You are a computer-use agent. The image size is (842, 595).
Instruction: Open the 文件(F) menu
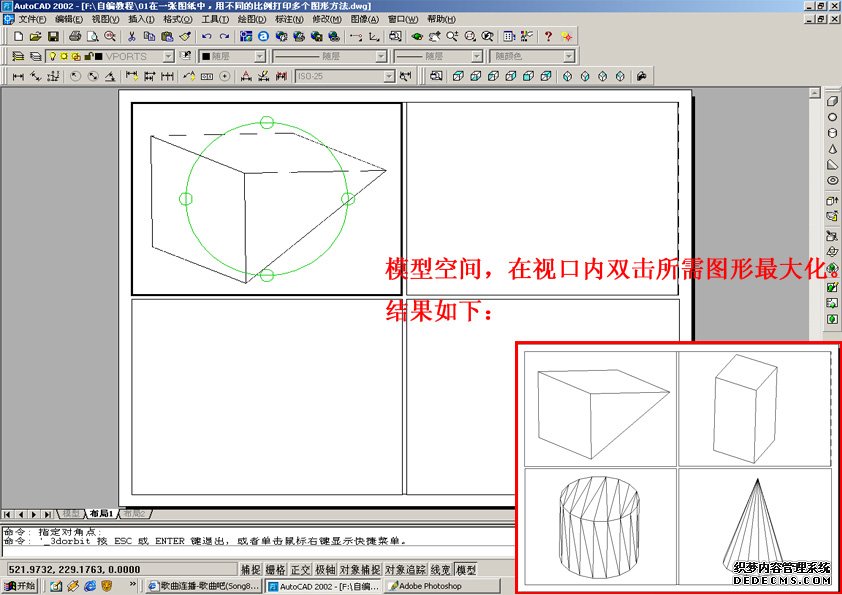tap(32, 19)
